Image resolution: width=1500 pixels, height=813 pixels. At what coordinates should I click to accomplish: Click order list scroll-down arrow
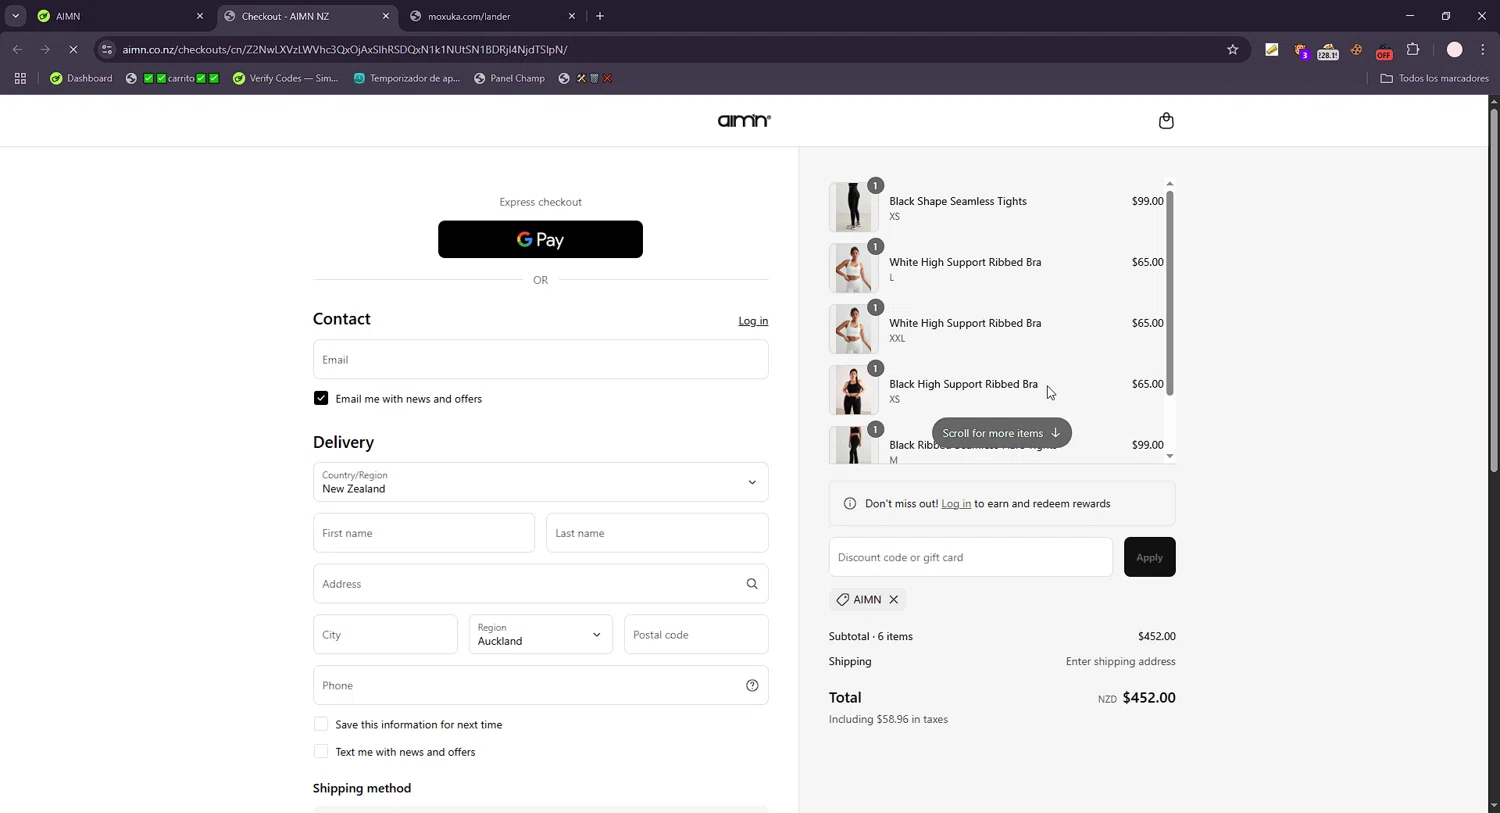1170,456
